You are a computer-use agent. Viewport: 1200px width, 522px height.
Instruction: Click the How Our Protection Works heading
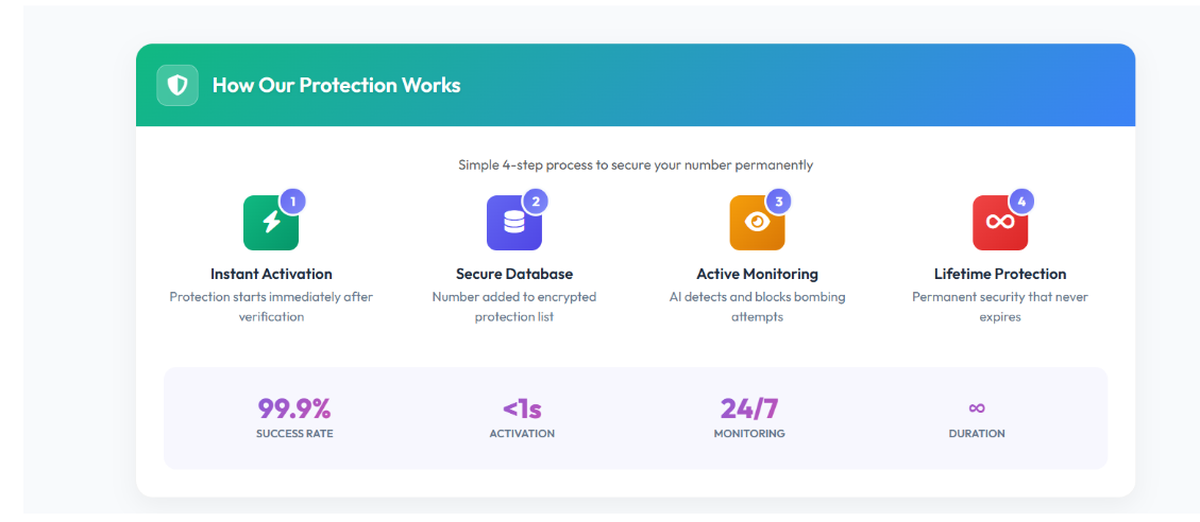336,85
